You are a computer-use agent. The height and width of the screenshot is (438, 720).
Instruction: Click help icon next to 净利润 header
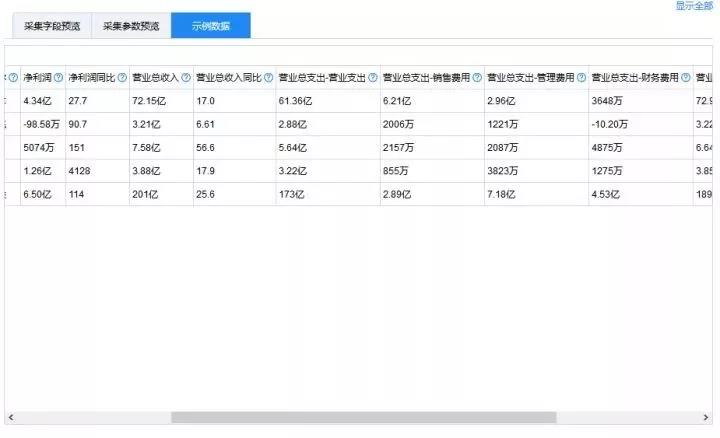pos(58,78)
